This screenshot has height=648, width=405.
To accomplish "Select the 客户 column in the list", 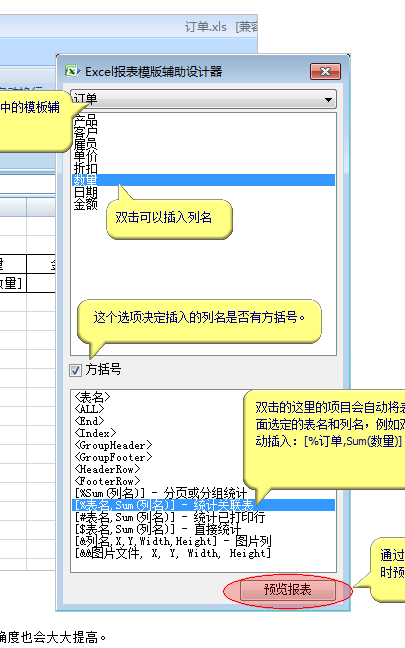I will point(86,132).
